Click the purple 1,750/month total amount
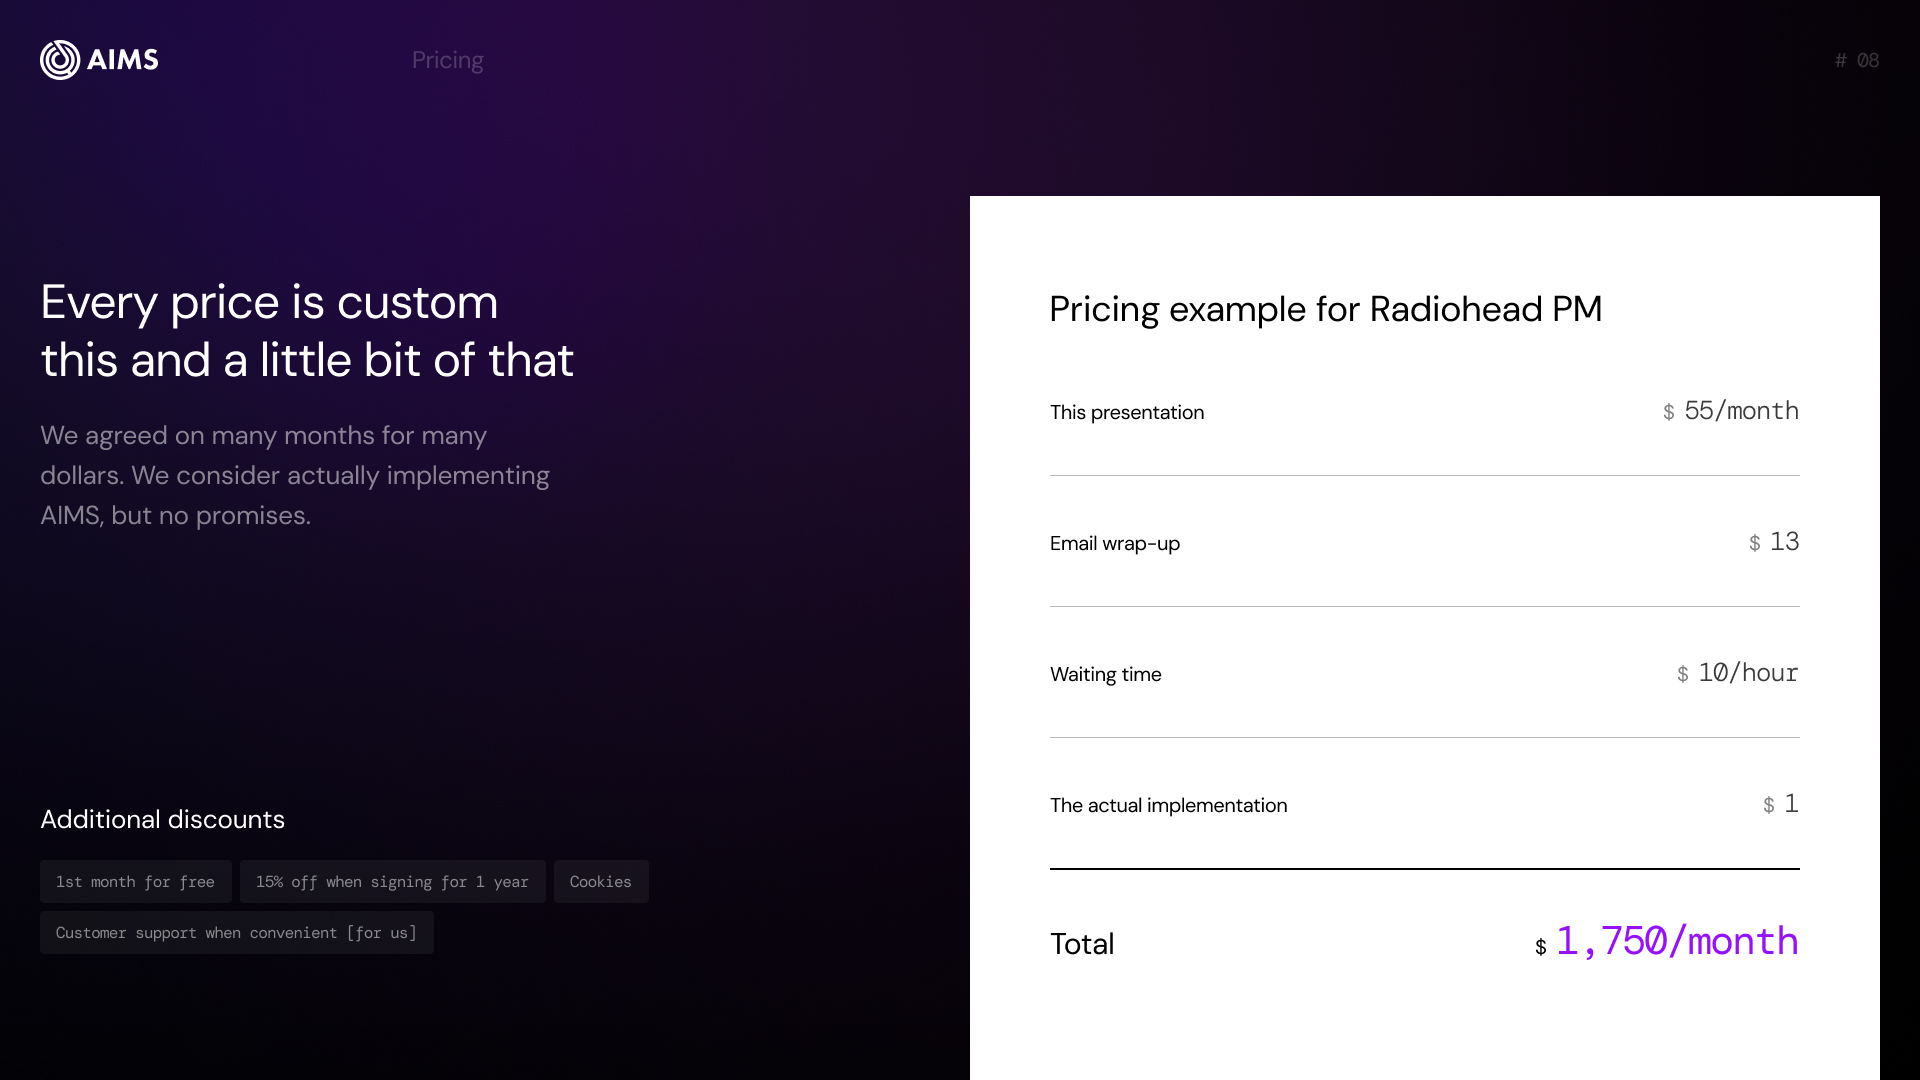Viewport: 1920px width, 1080px height. click(1677, 941)
